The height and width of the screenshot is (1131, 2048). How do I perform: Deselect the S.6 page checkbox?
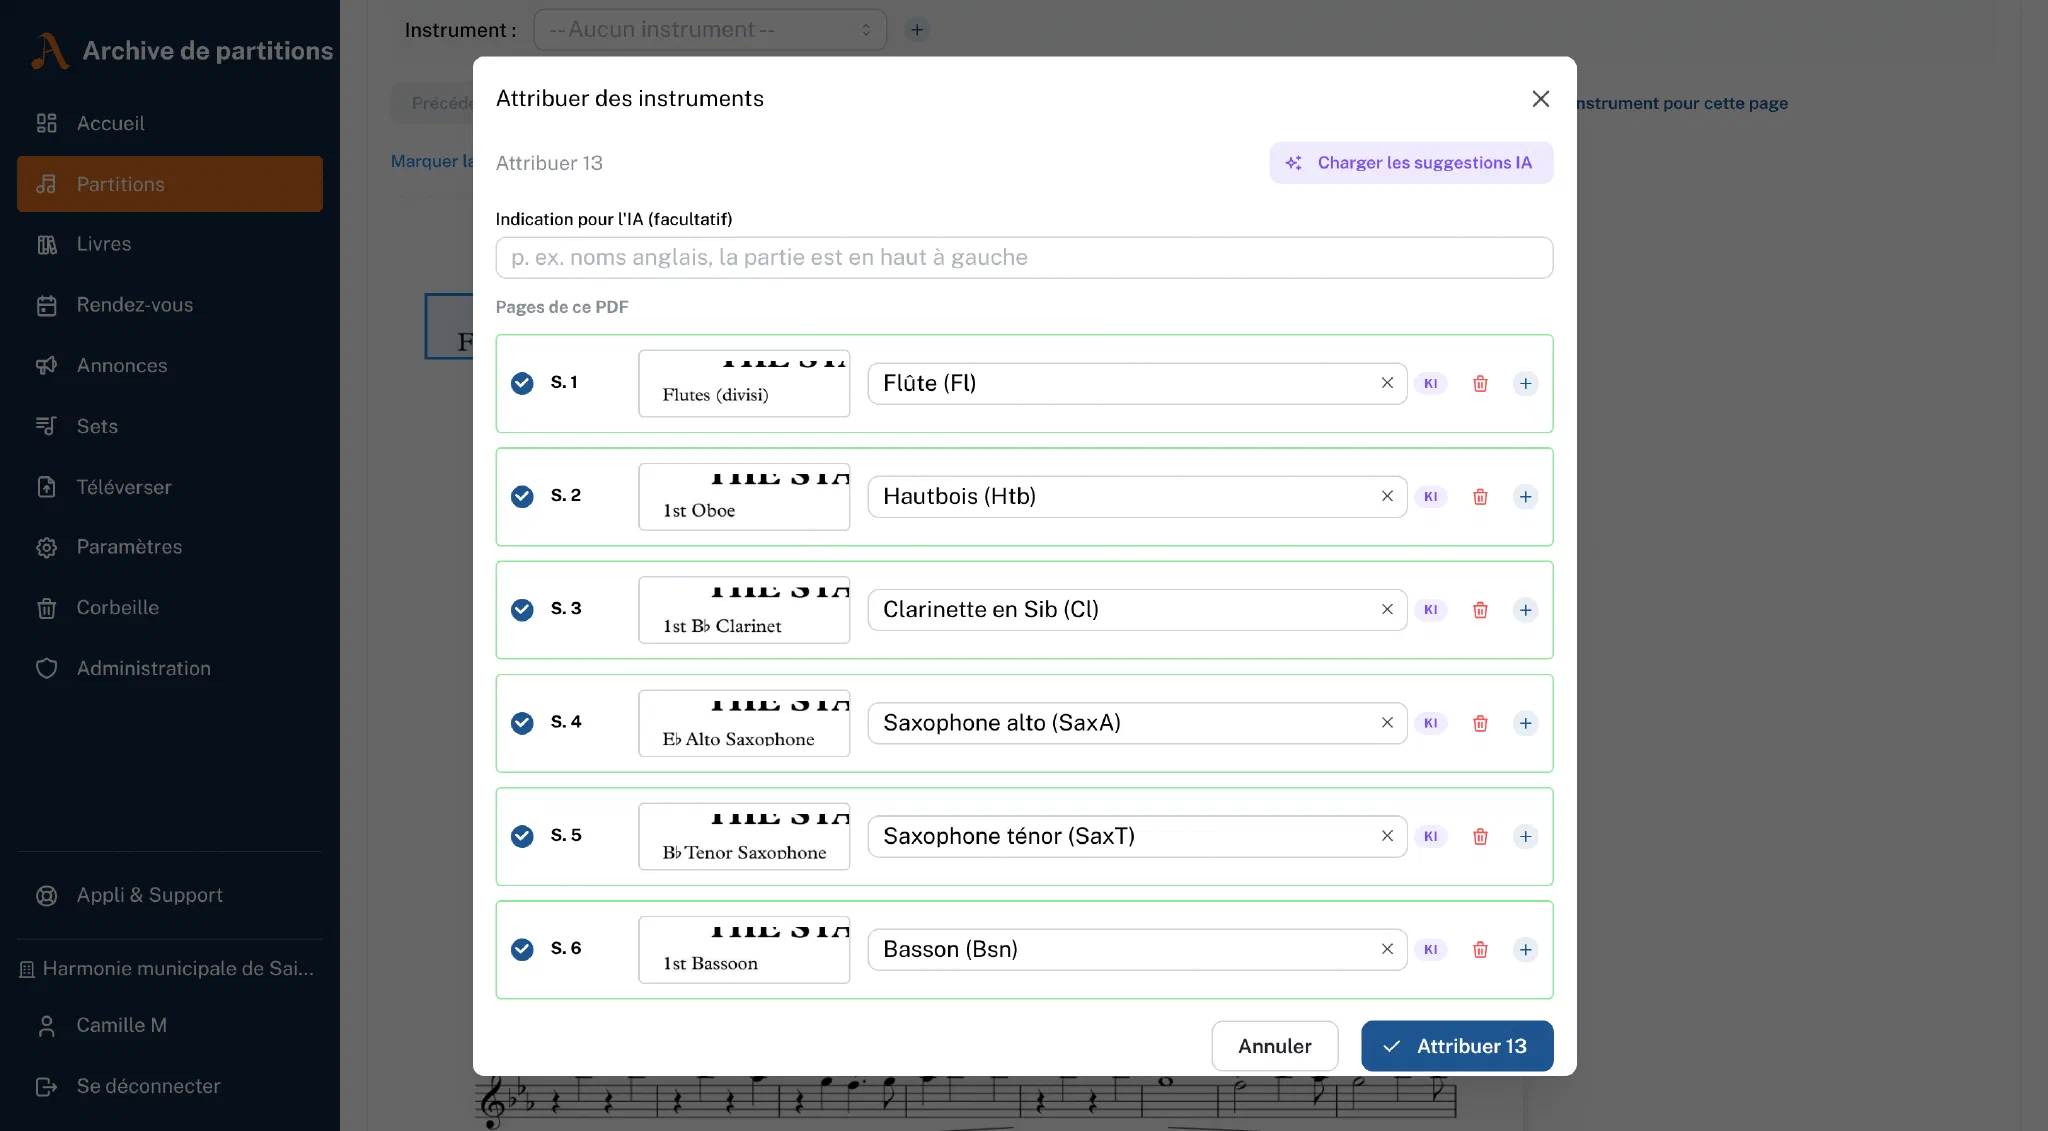point(522,950)
